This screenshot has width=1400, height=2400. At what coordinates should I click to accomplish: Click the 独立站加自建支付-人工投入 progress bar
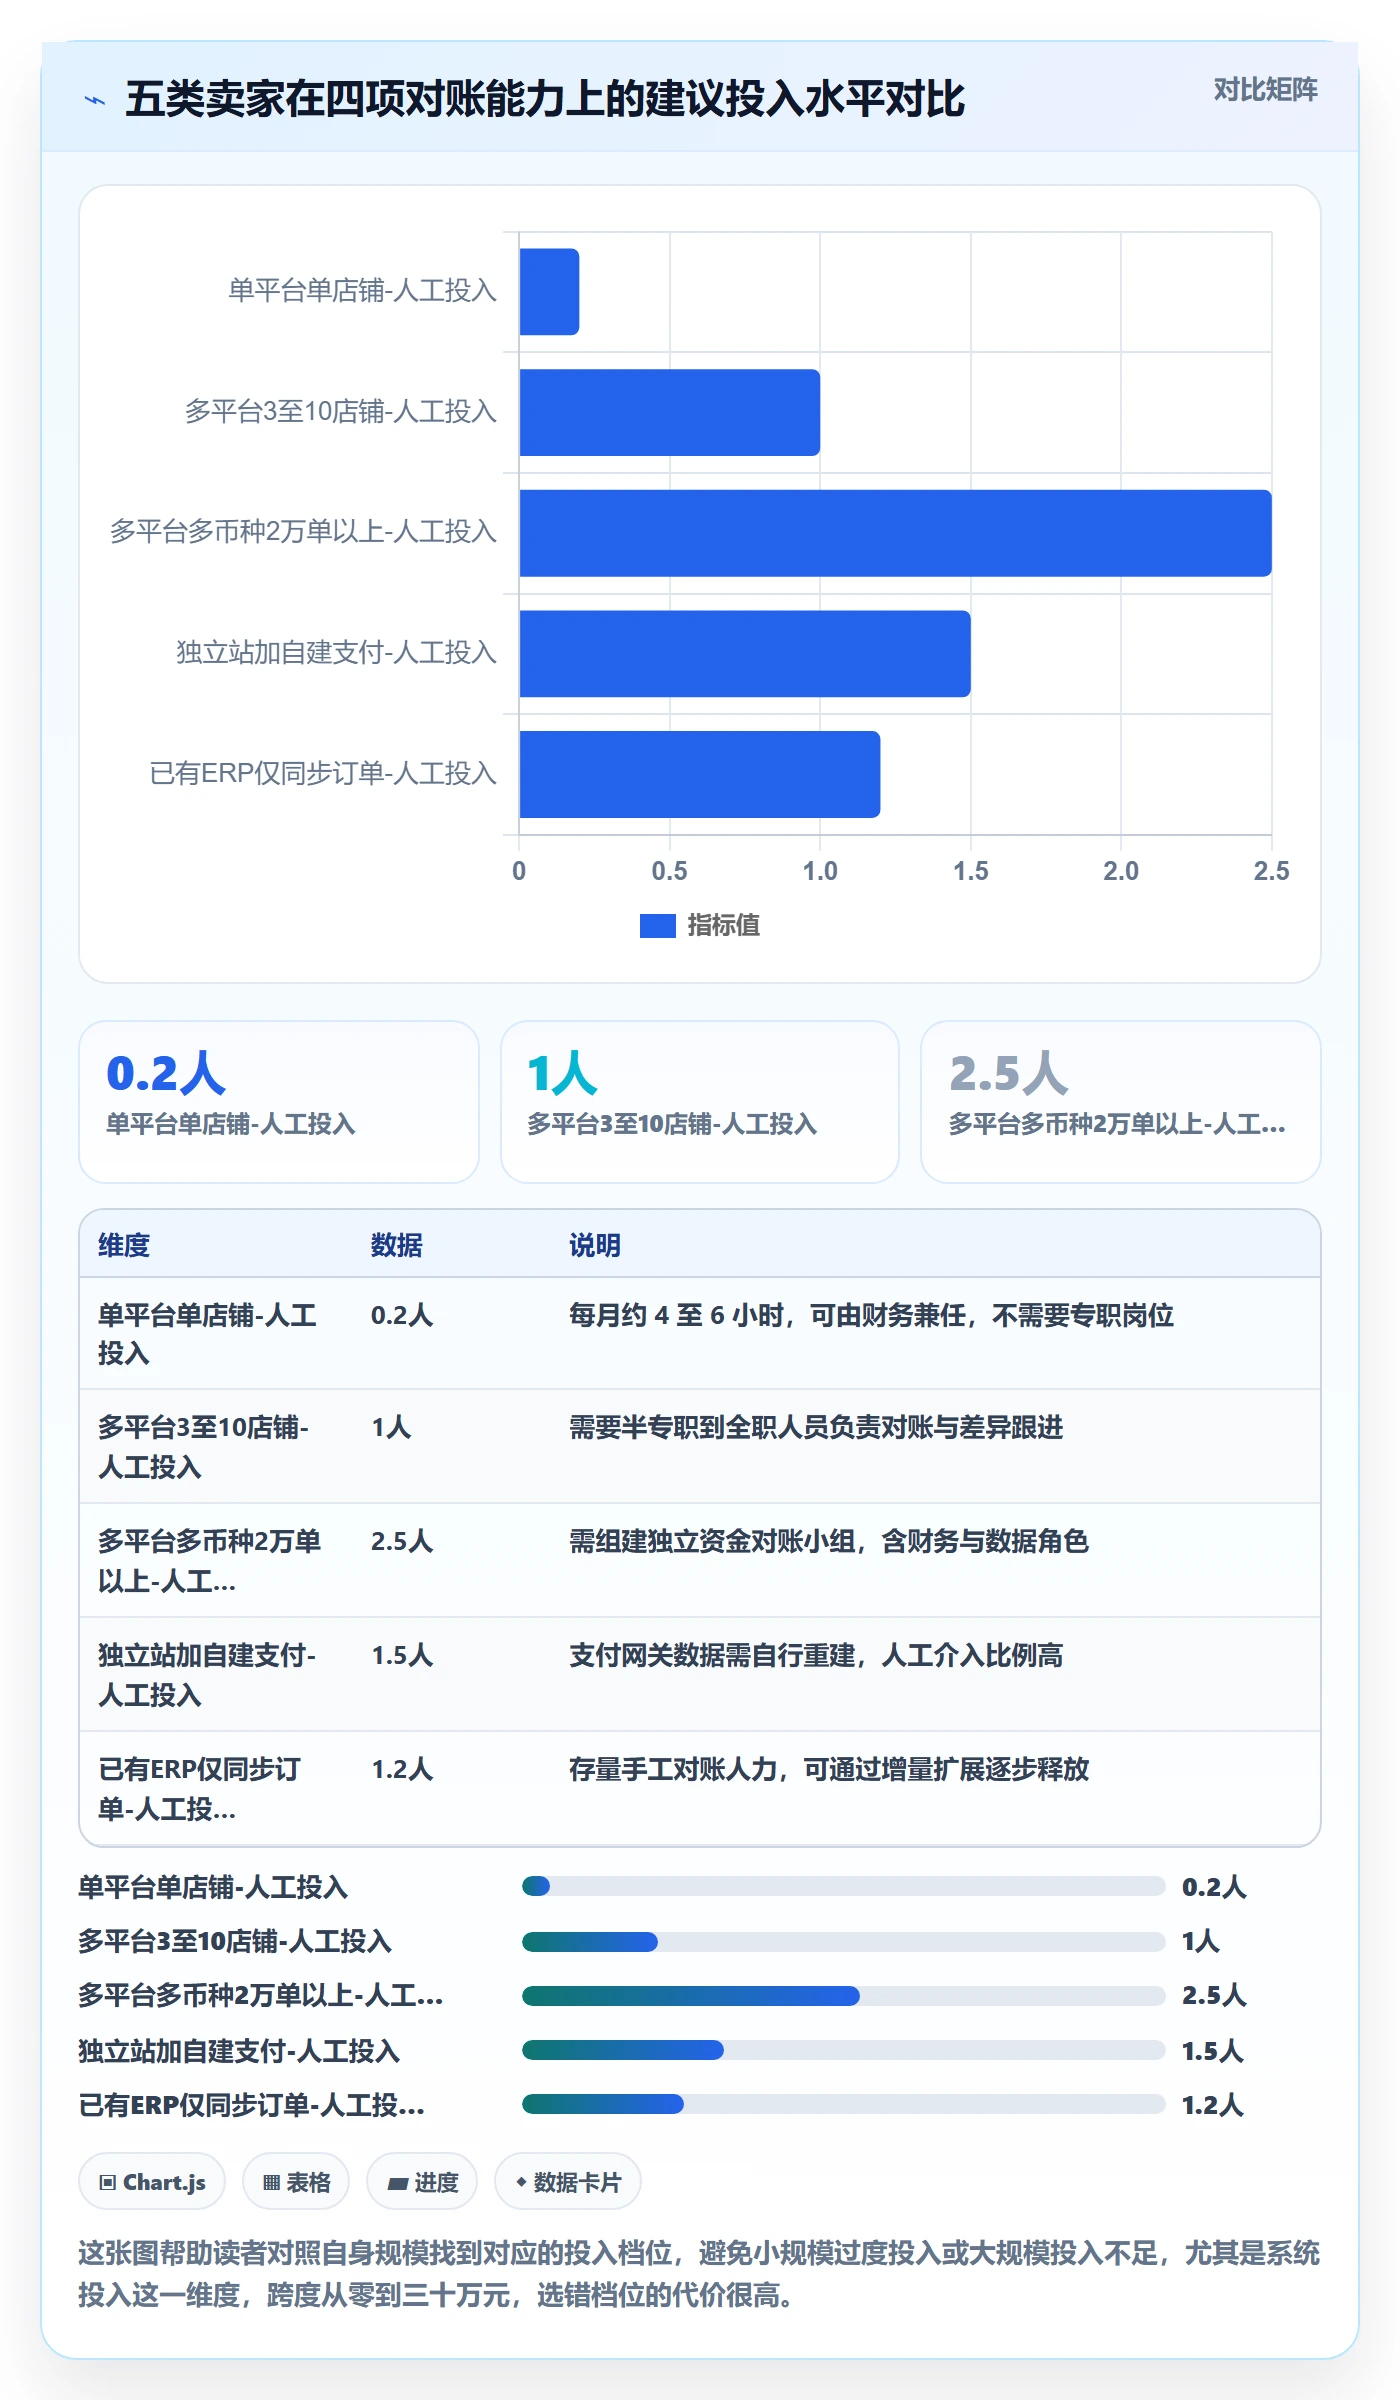(x=844, y=2050)
